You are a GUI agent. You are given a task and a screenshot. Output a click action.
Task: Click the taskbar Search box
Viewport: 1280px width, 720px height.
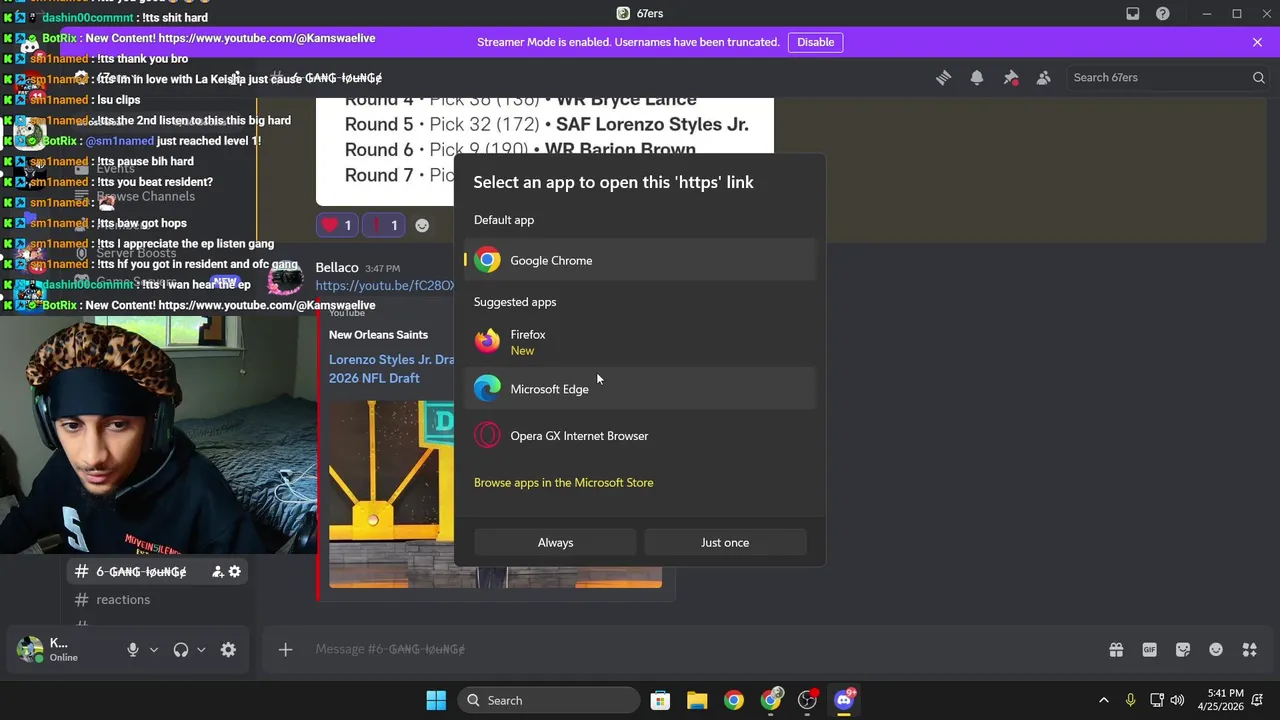click(548, 700)
